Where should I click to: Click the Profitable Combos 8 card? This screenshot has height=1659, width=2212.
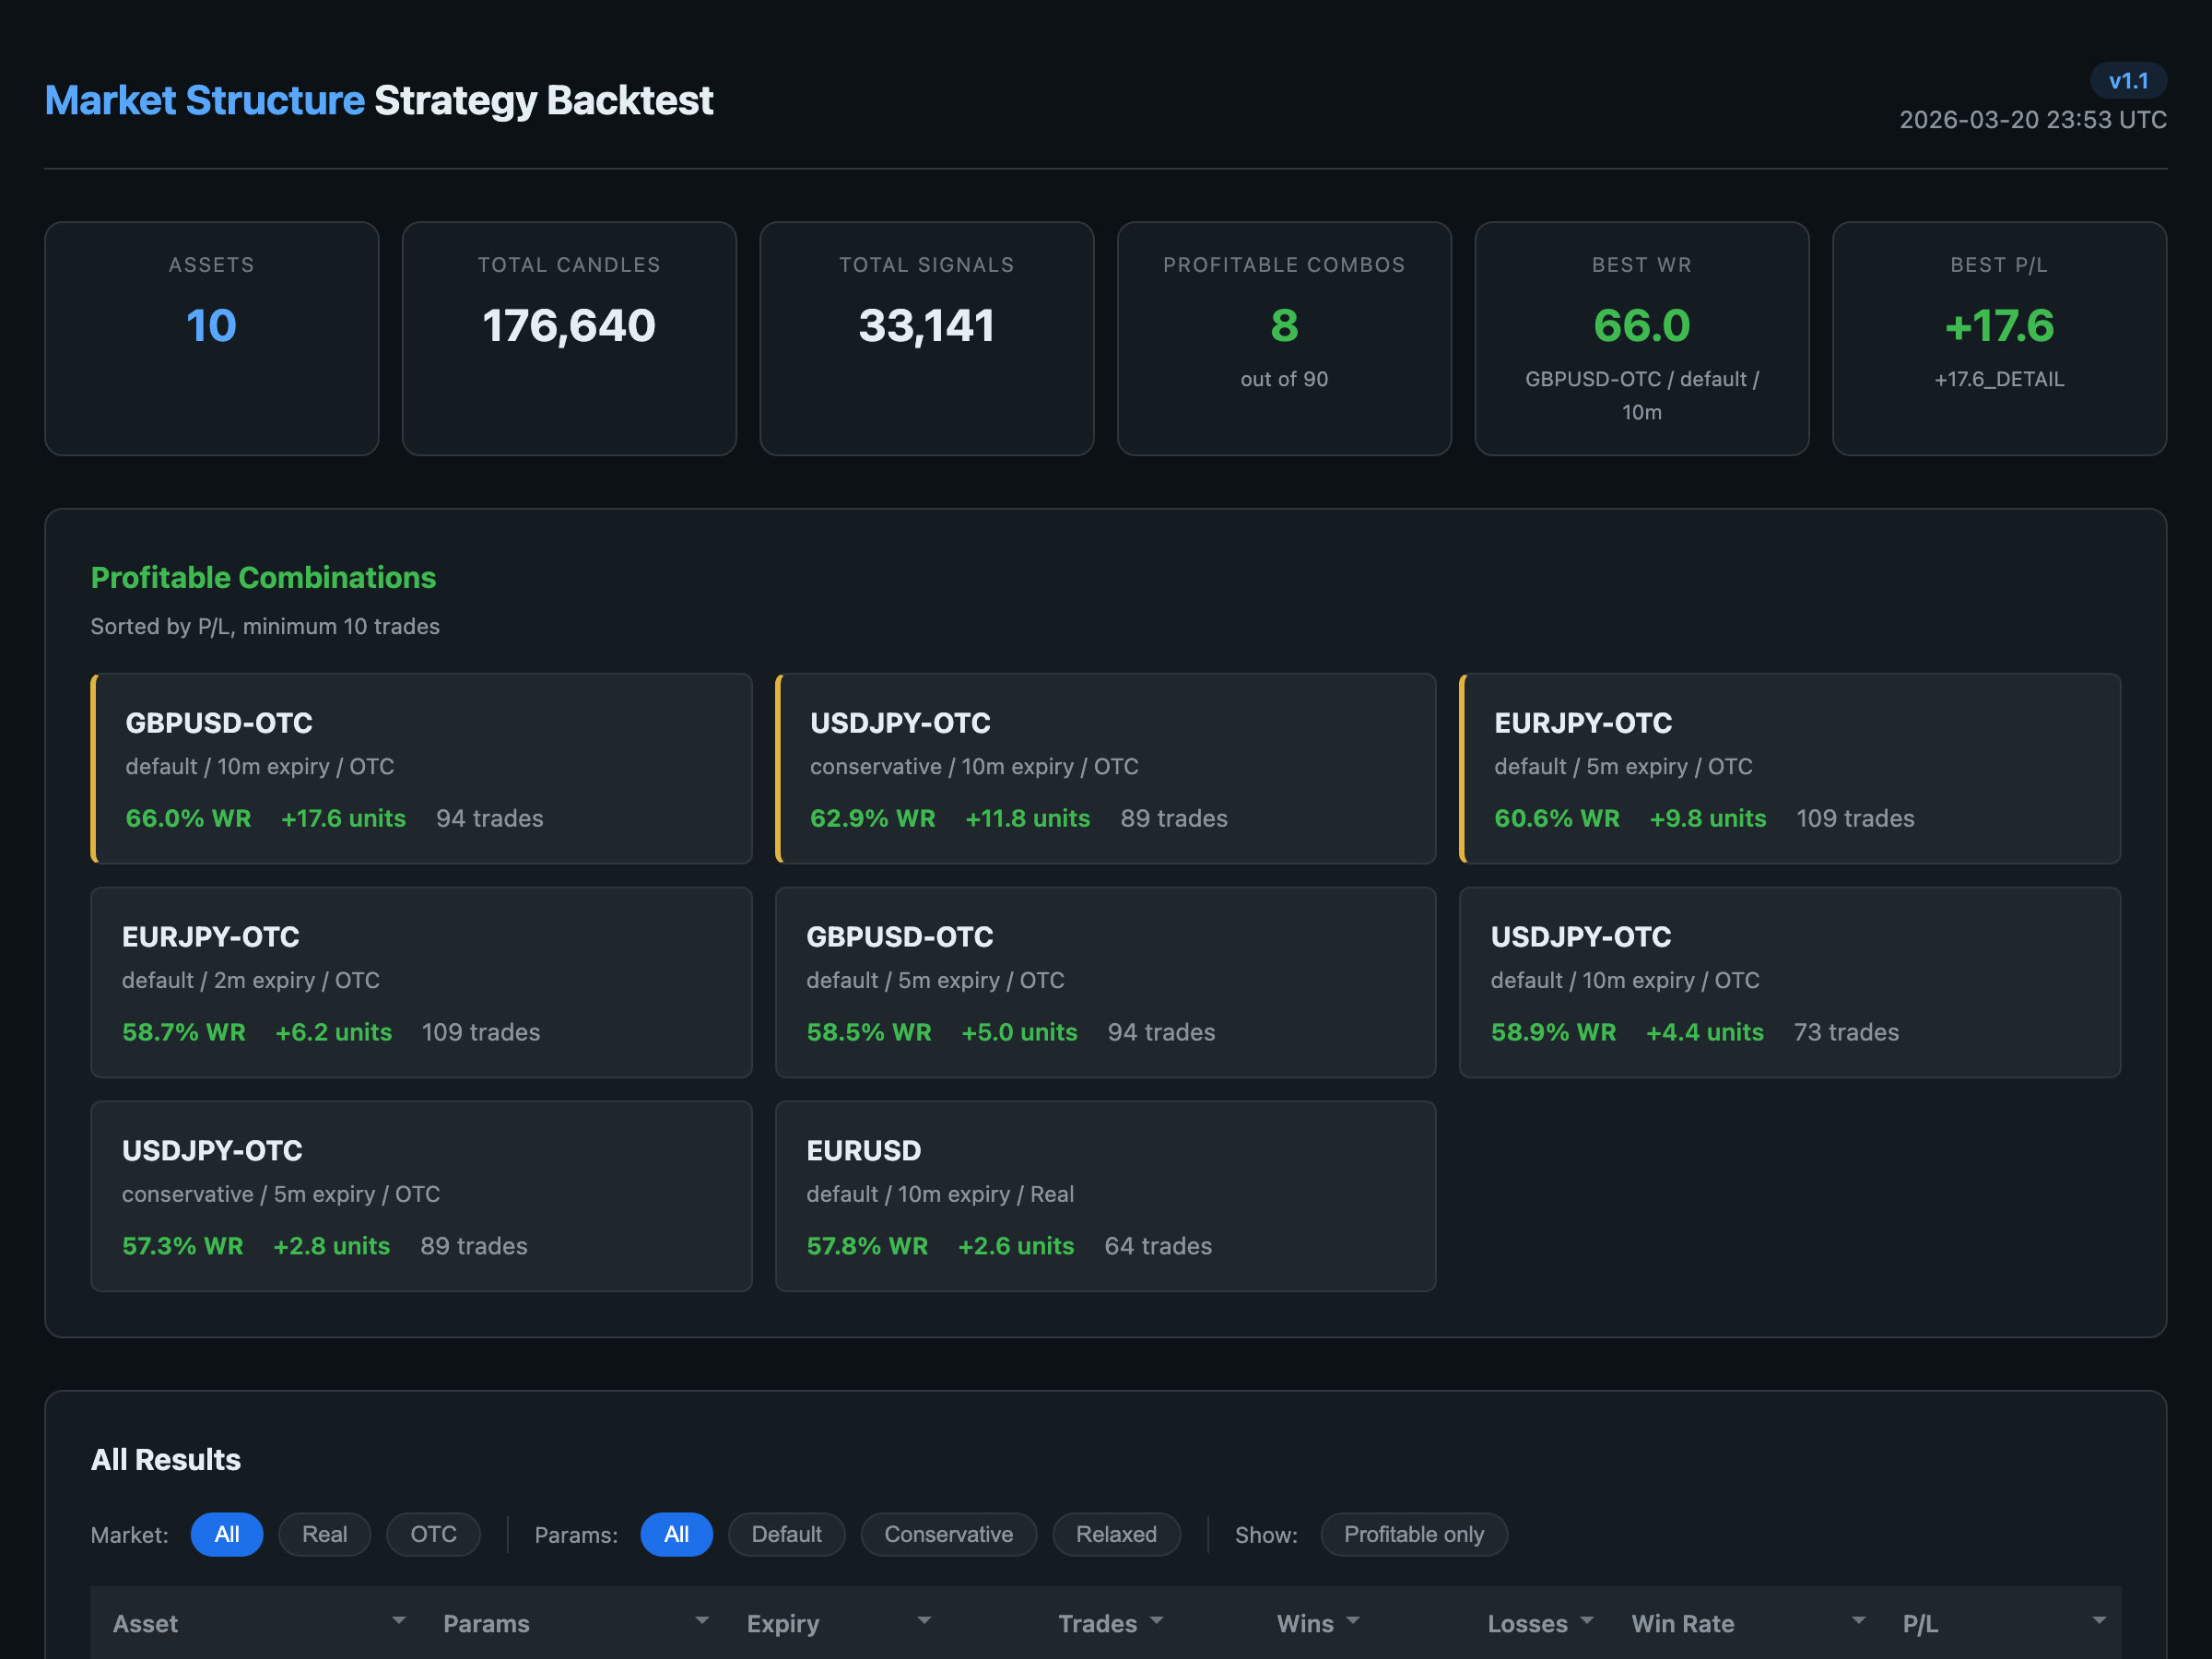click(1284, 338)
